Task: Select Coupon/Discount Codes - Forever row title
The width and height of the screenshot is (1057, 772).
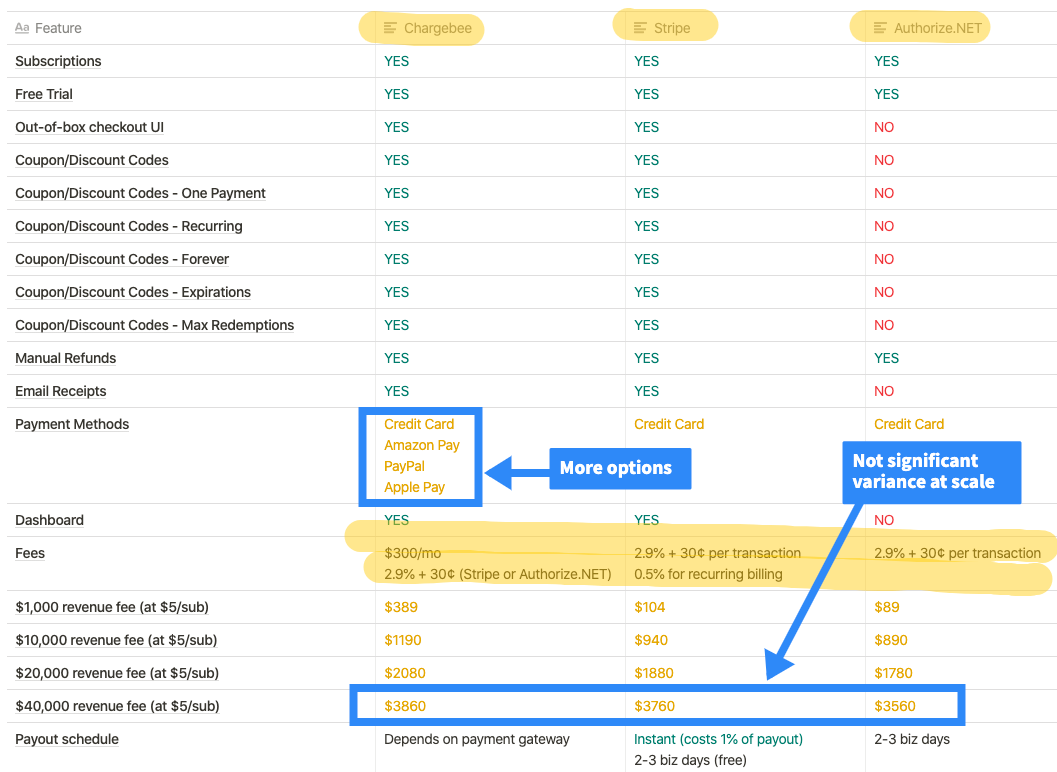Action: tap(122, 260)
